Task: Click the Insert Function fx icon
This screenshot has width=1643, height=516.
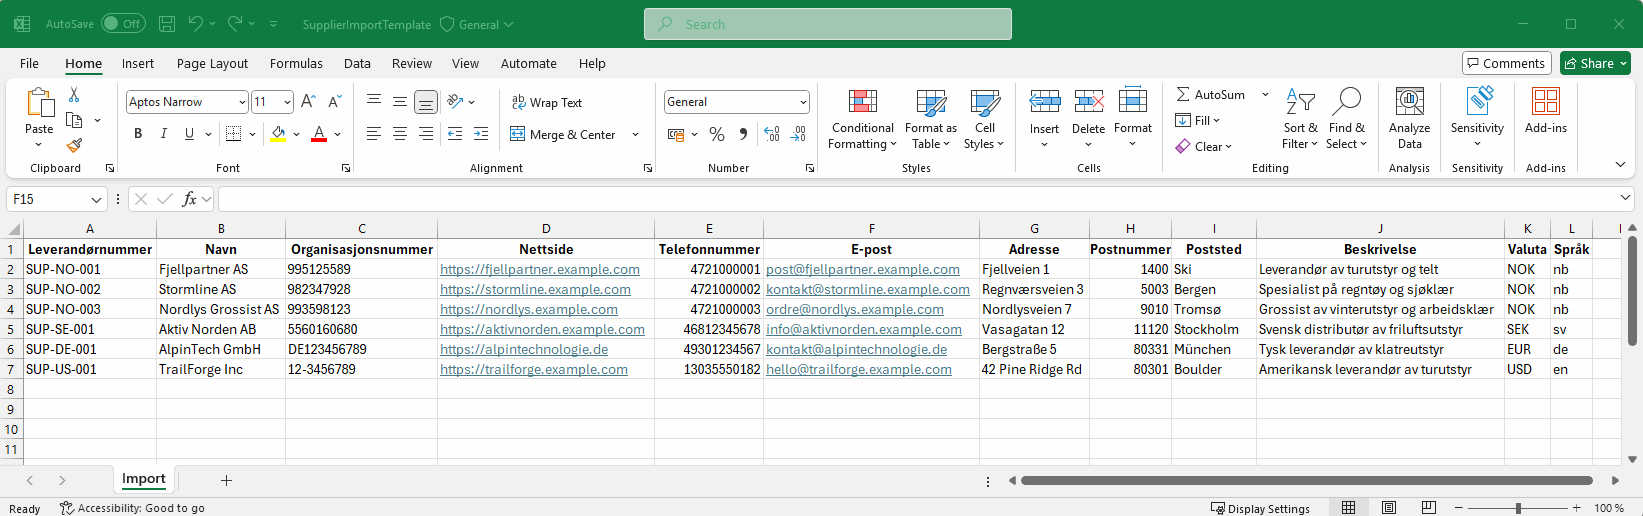Action: [189, 199]
